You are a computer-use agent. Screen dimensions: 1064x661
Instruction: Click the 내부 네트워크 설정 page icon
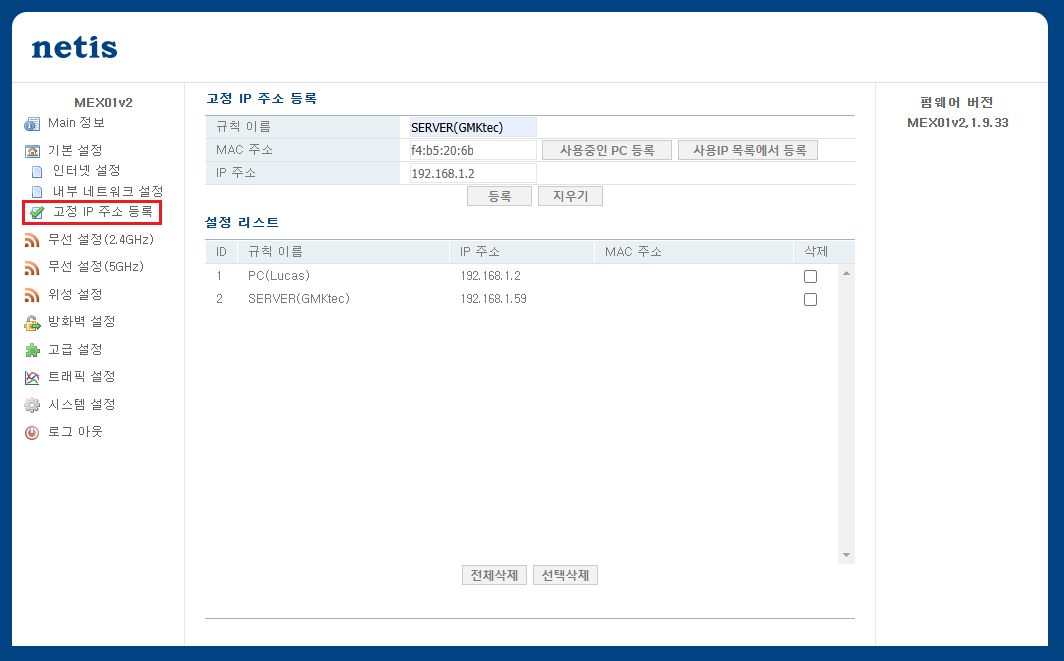coord(37,192)
